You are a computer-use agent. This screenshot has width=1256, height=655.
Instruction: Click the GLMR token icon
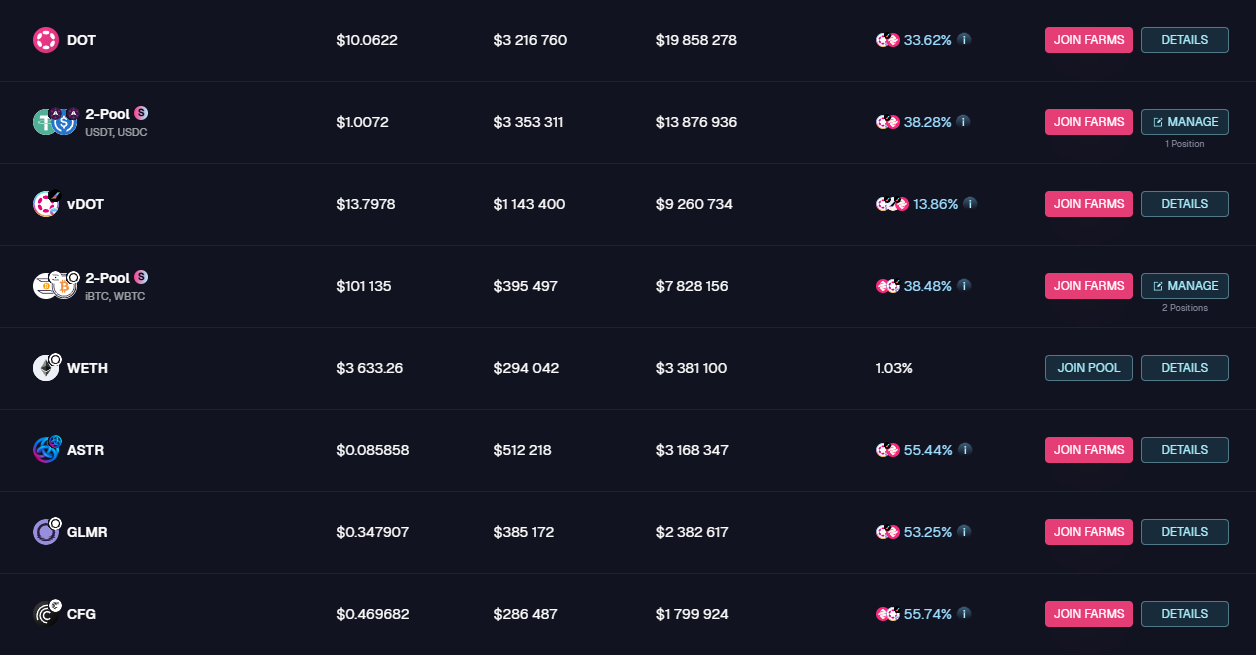(x=46, y=532)
